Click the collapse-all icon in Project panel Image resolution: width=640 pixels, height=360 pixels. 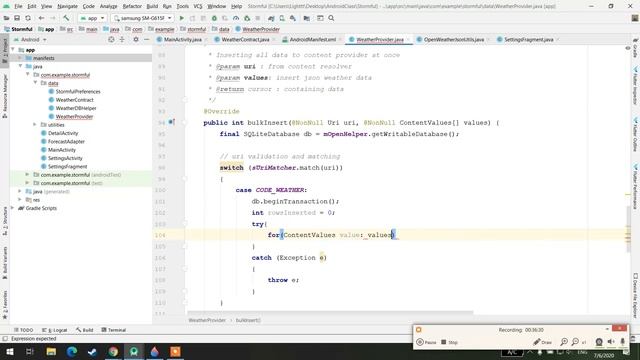click(x=122, y=40)
